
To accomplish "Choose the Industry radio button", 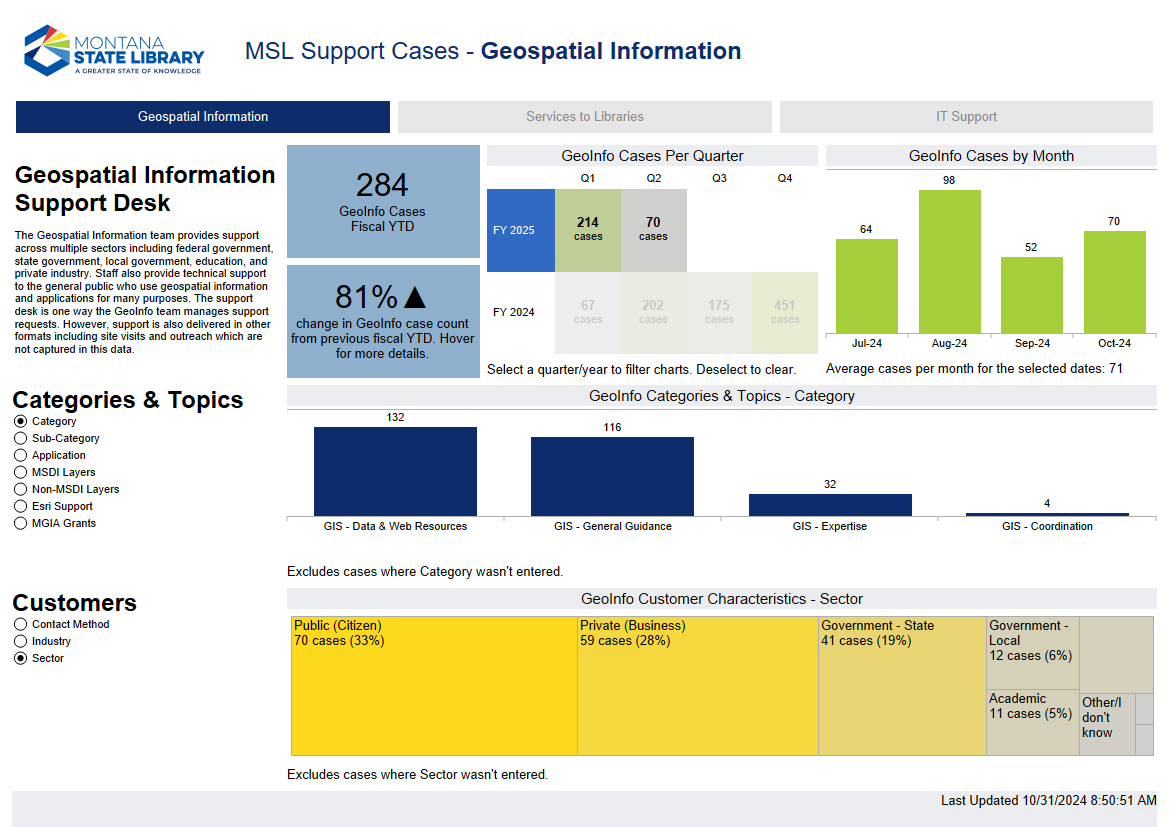I will click(20, 641).
